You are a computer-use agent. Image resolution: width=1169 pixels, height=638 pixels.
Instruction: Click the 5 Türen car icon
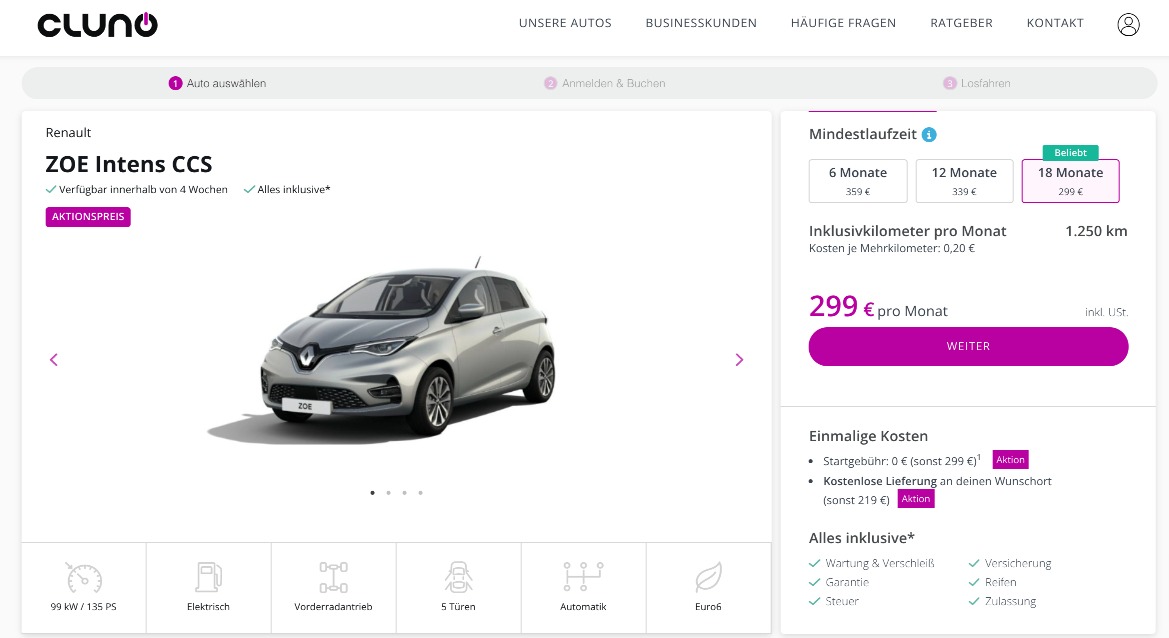(458, 577)
